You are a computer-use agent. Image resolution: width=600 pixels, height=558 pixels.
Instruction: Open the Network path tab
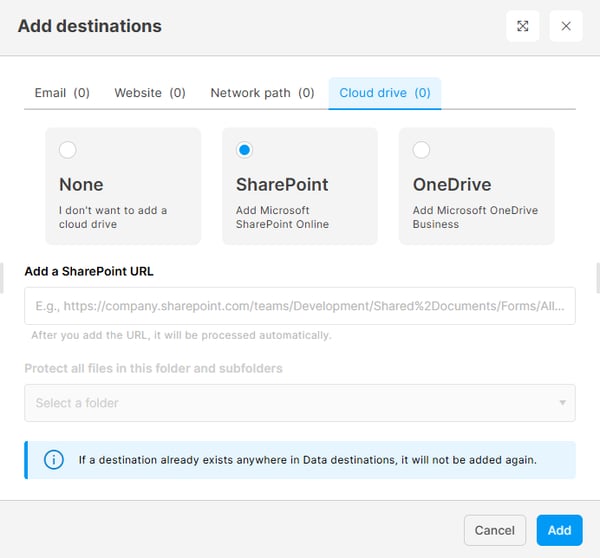pyautogui.click(x=262, y=93)
